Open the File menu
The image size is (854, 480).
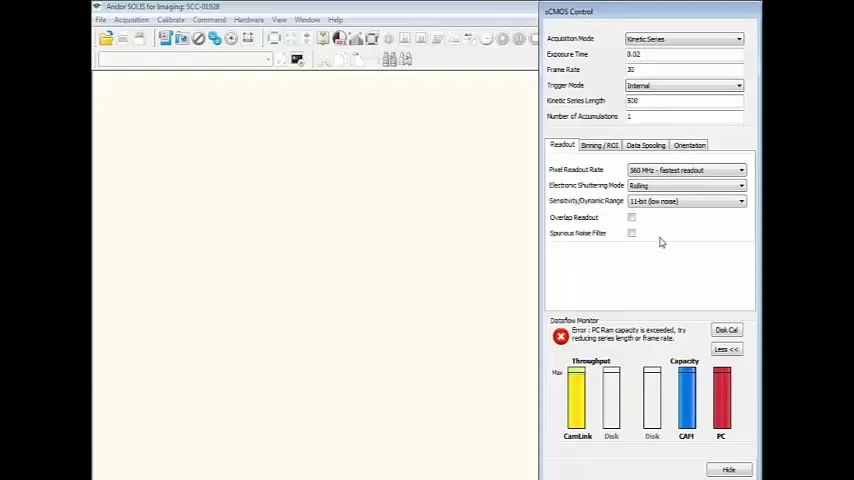pos(101,20)
